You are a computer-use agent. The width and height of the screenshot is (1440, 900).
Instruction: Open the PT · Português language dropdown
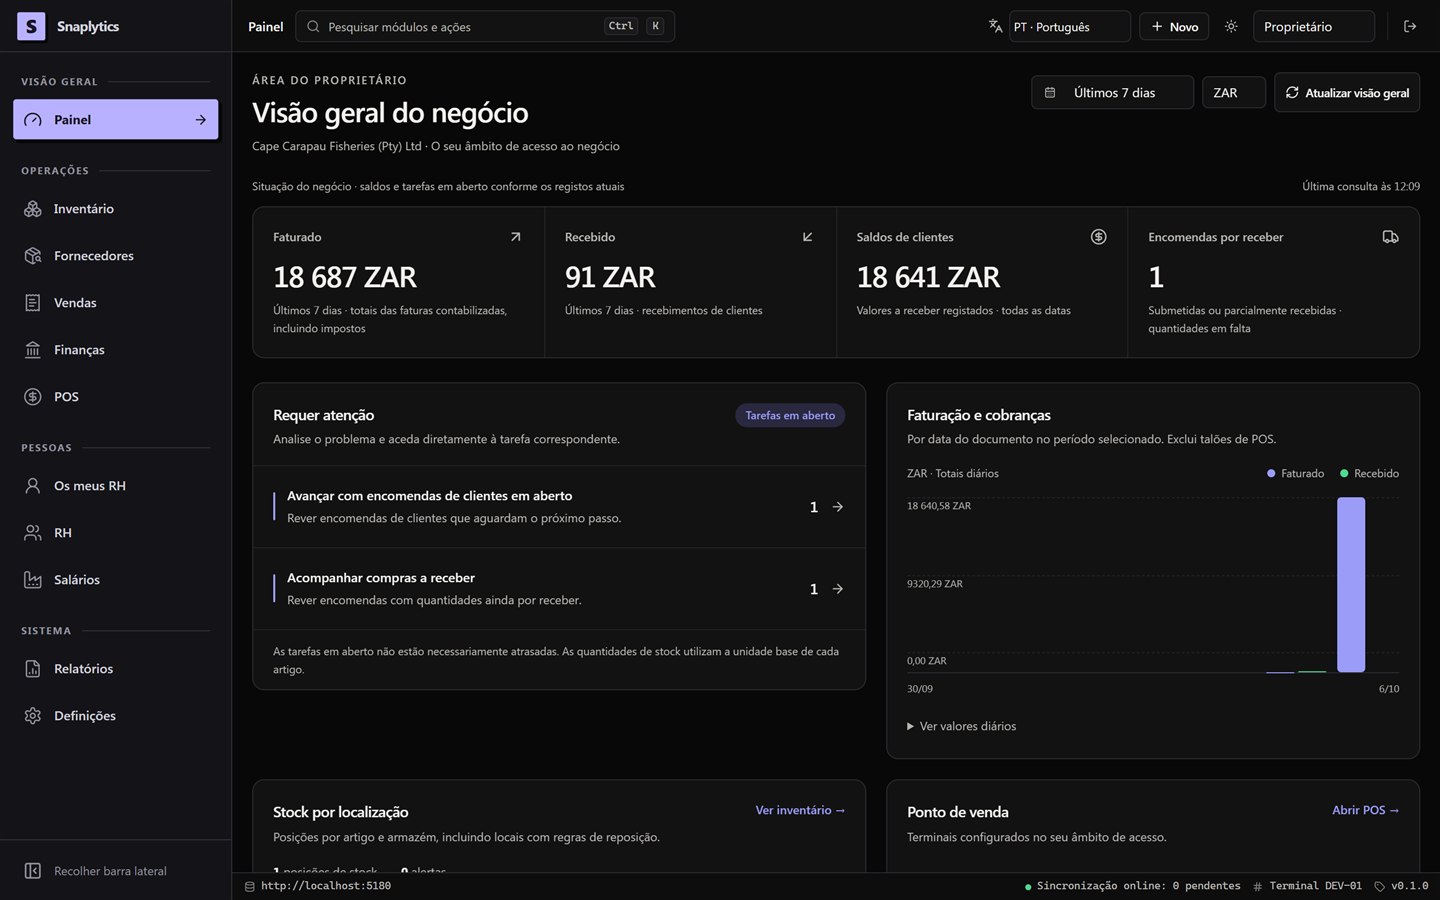pos(1069,26)
